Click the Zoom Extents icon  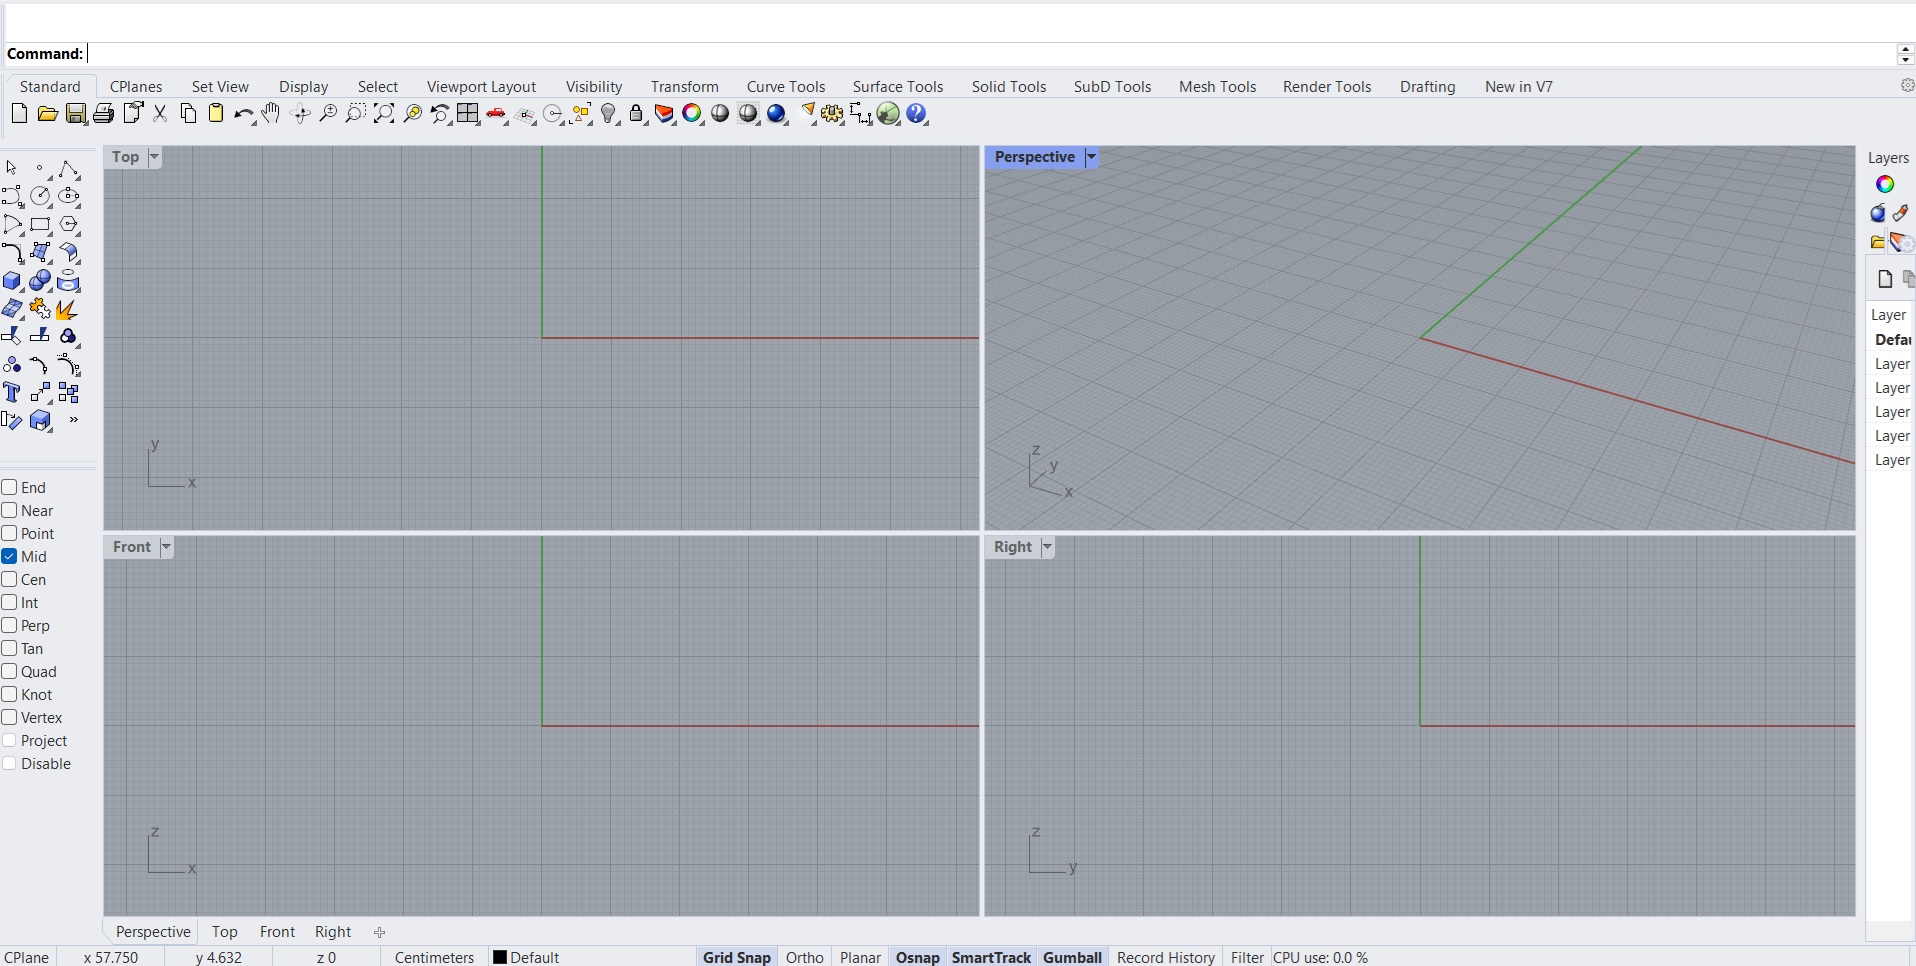[x=384, y=114]
